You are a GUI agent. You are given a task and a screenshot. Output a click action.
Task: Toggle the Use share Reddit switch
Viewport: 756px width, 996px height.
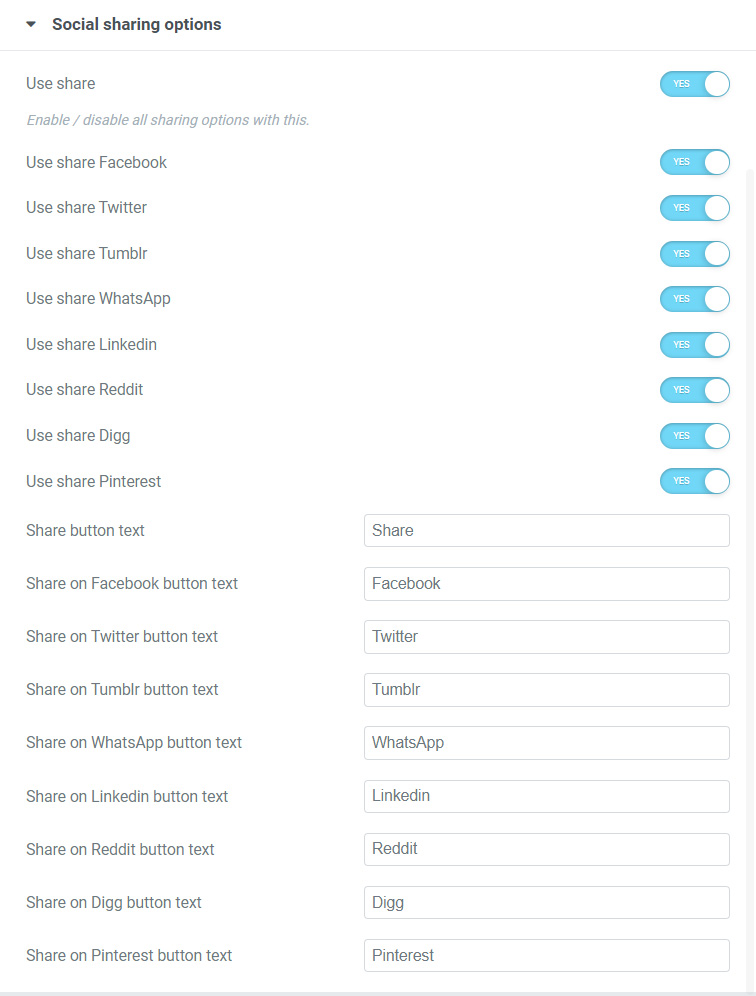[x=694, y=390]
